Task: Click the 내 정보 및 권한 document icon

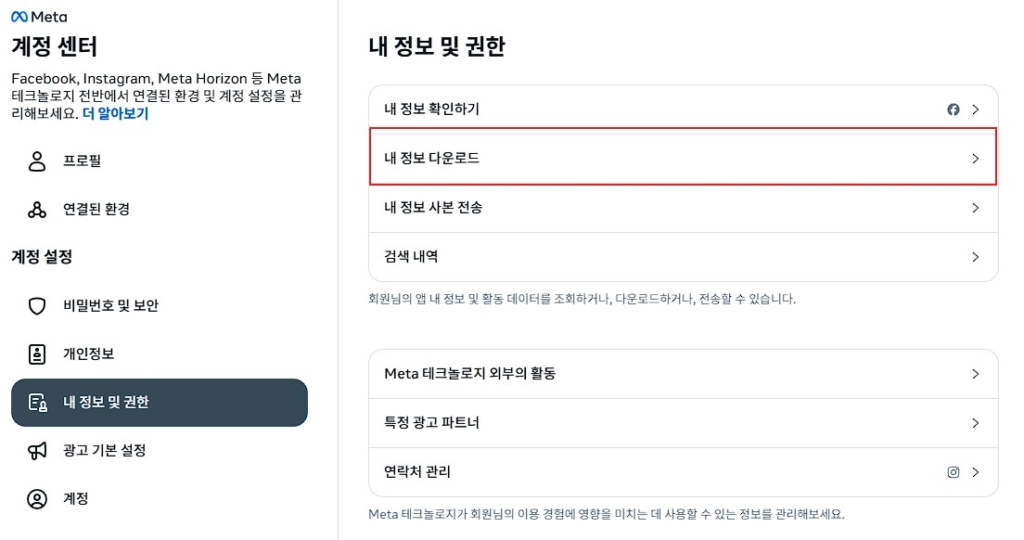Action: coord(37,402)
